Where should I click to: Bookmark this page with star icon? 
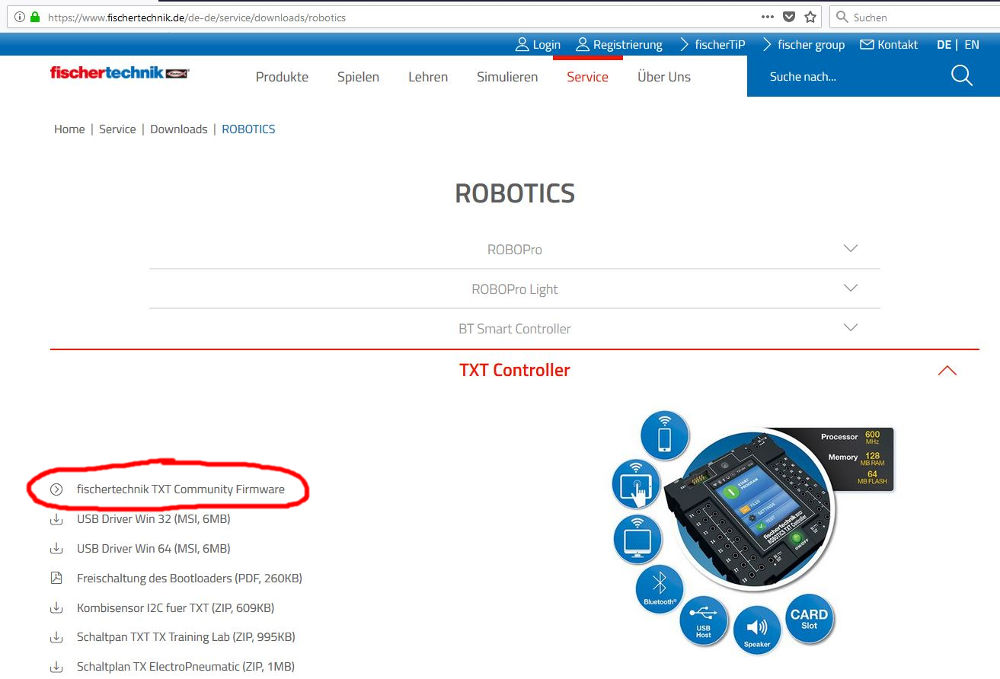tap(811, 17)
